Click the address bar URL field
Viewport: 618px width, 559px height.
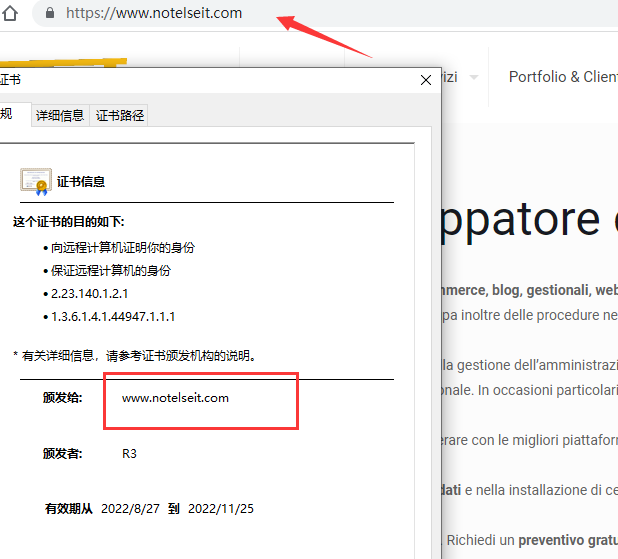point(325,13)
